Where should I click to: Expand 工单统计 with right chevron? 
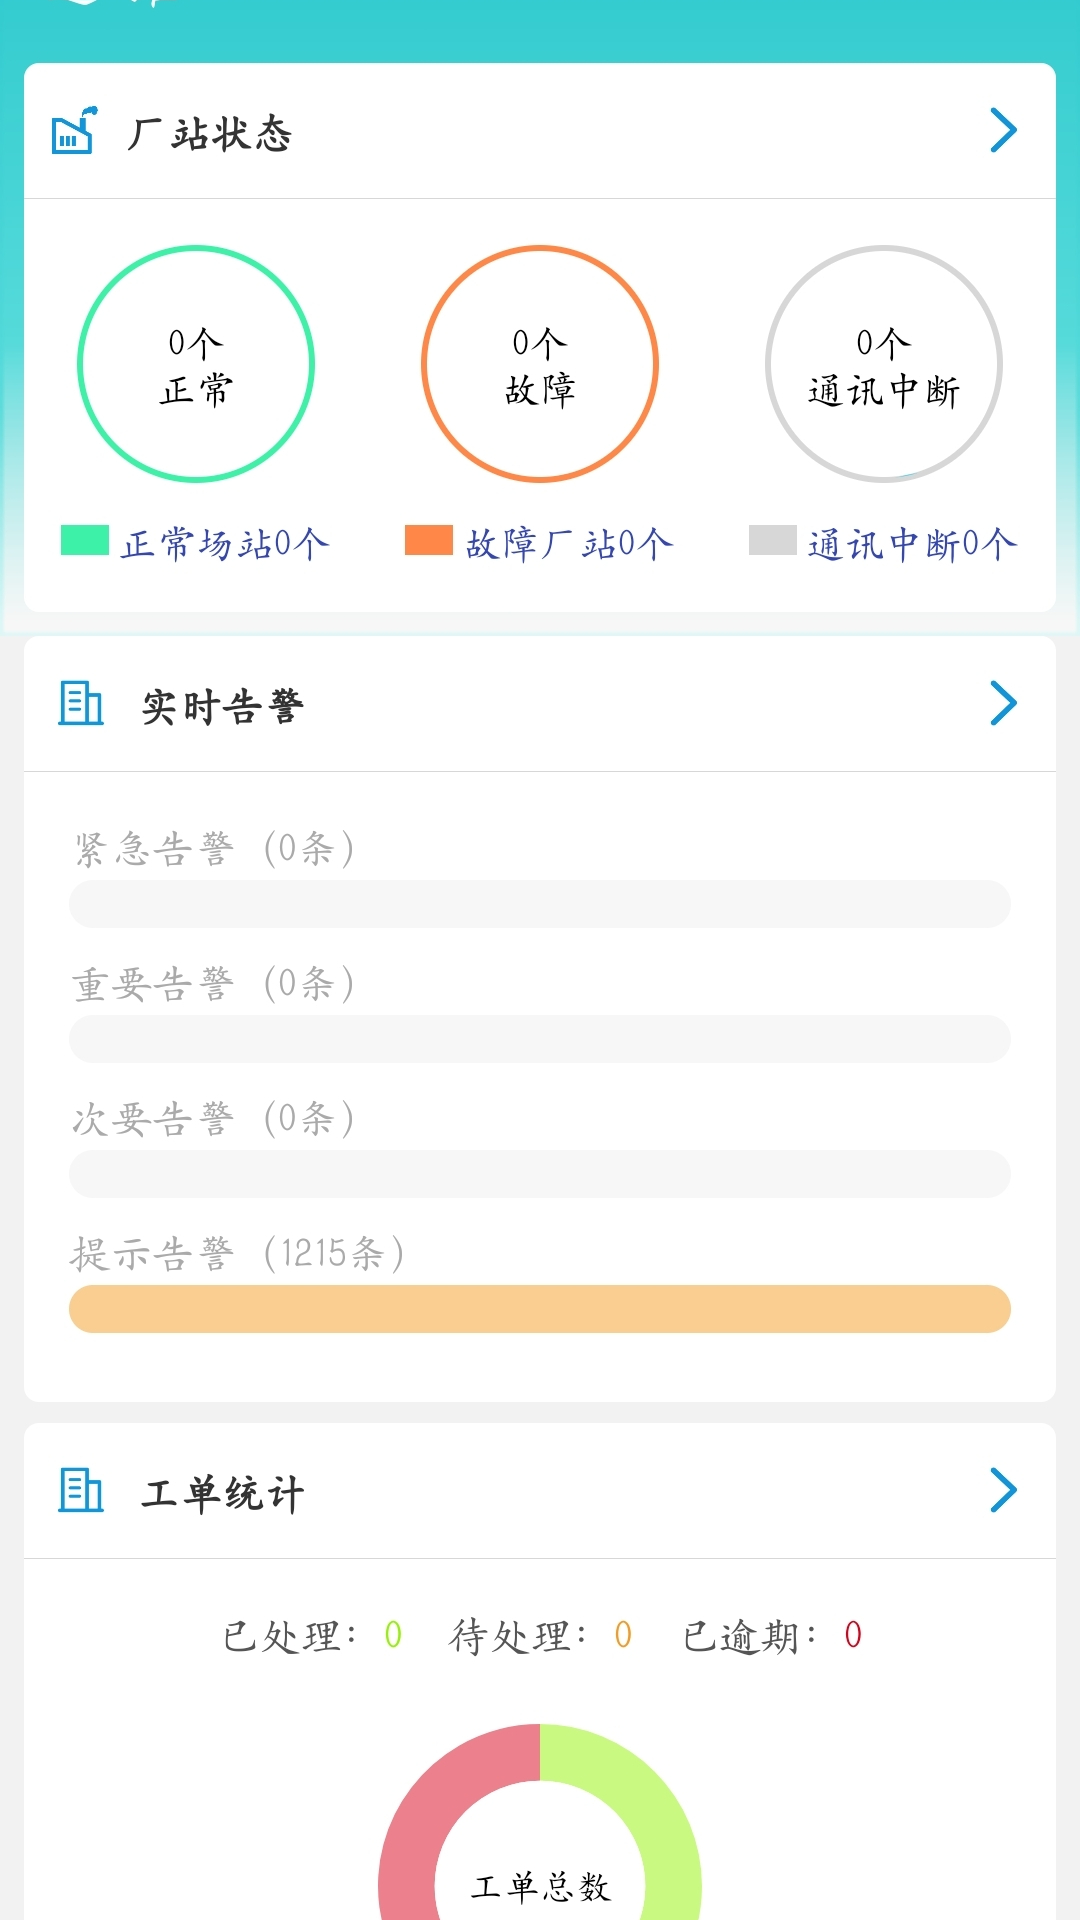coord(1003,1491)
